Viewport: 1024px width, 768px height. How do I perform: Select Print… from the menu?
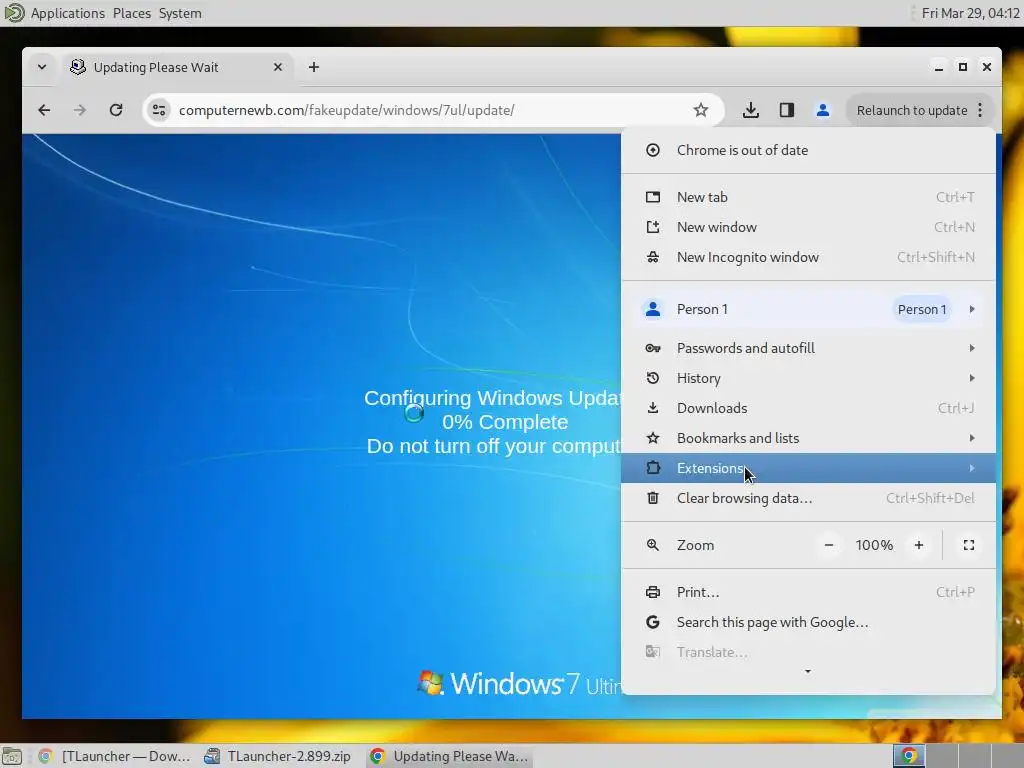click(x=808, y=592)
